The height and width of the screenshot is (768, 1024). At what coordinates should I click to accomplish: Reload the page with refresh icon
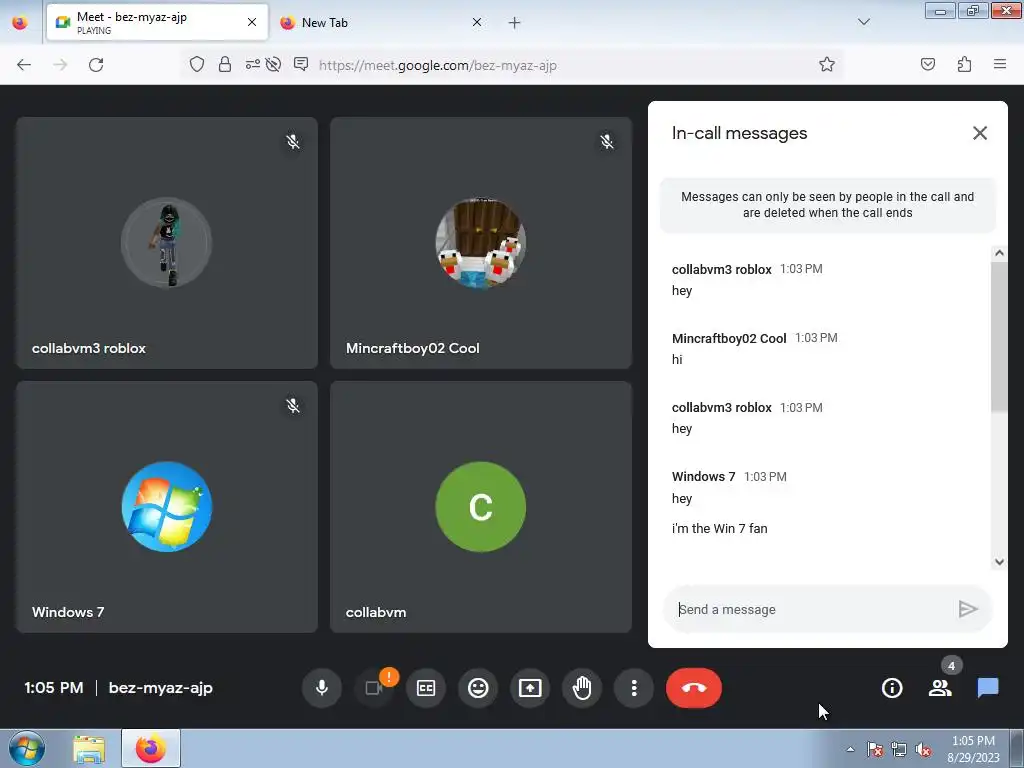click(96, 65)
